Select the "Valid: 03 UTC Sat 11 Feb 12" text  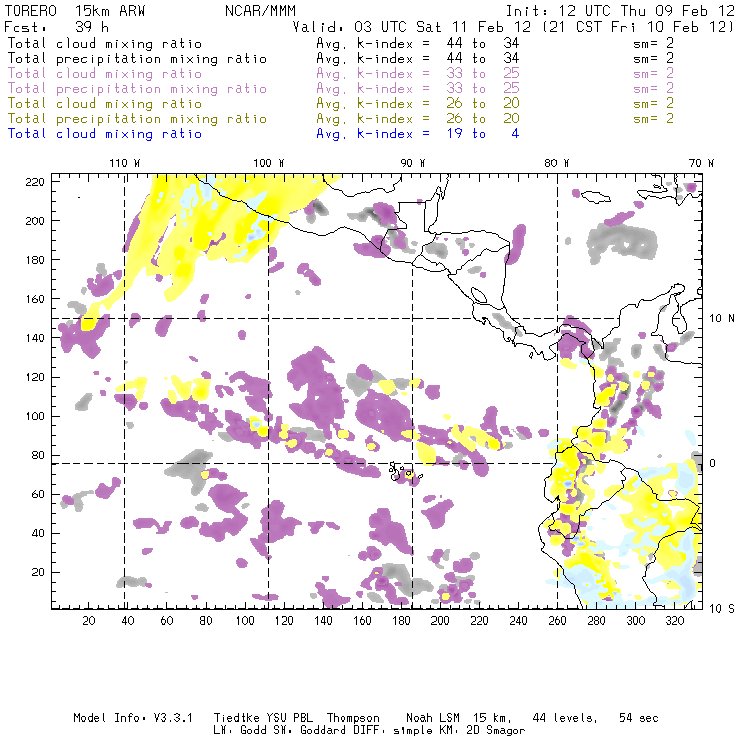point(412,27)
